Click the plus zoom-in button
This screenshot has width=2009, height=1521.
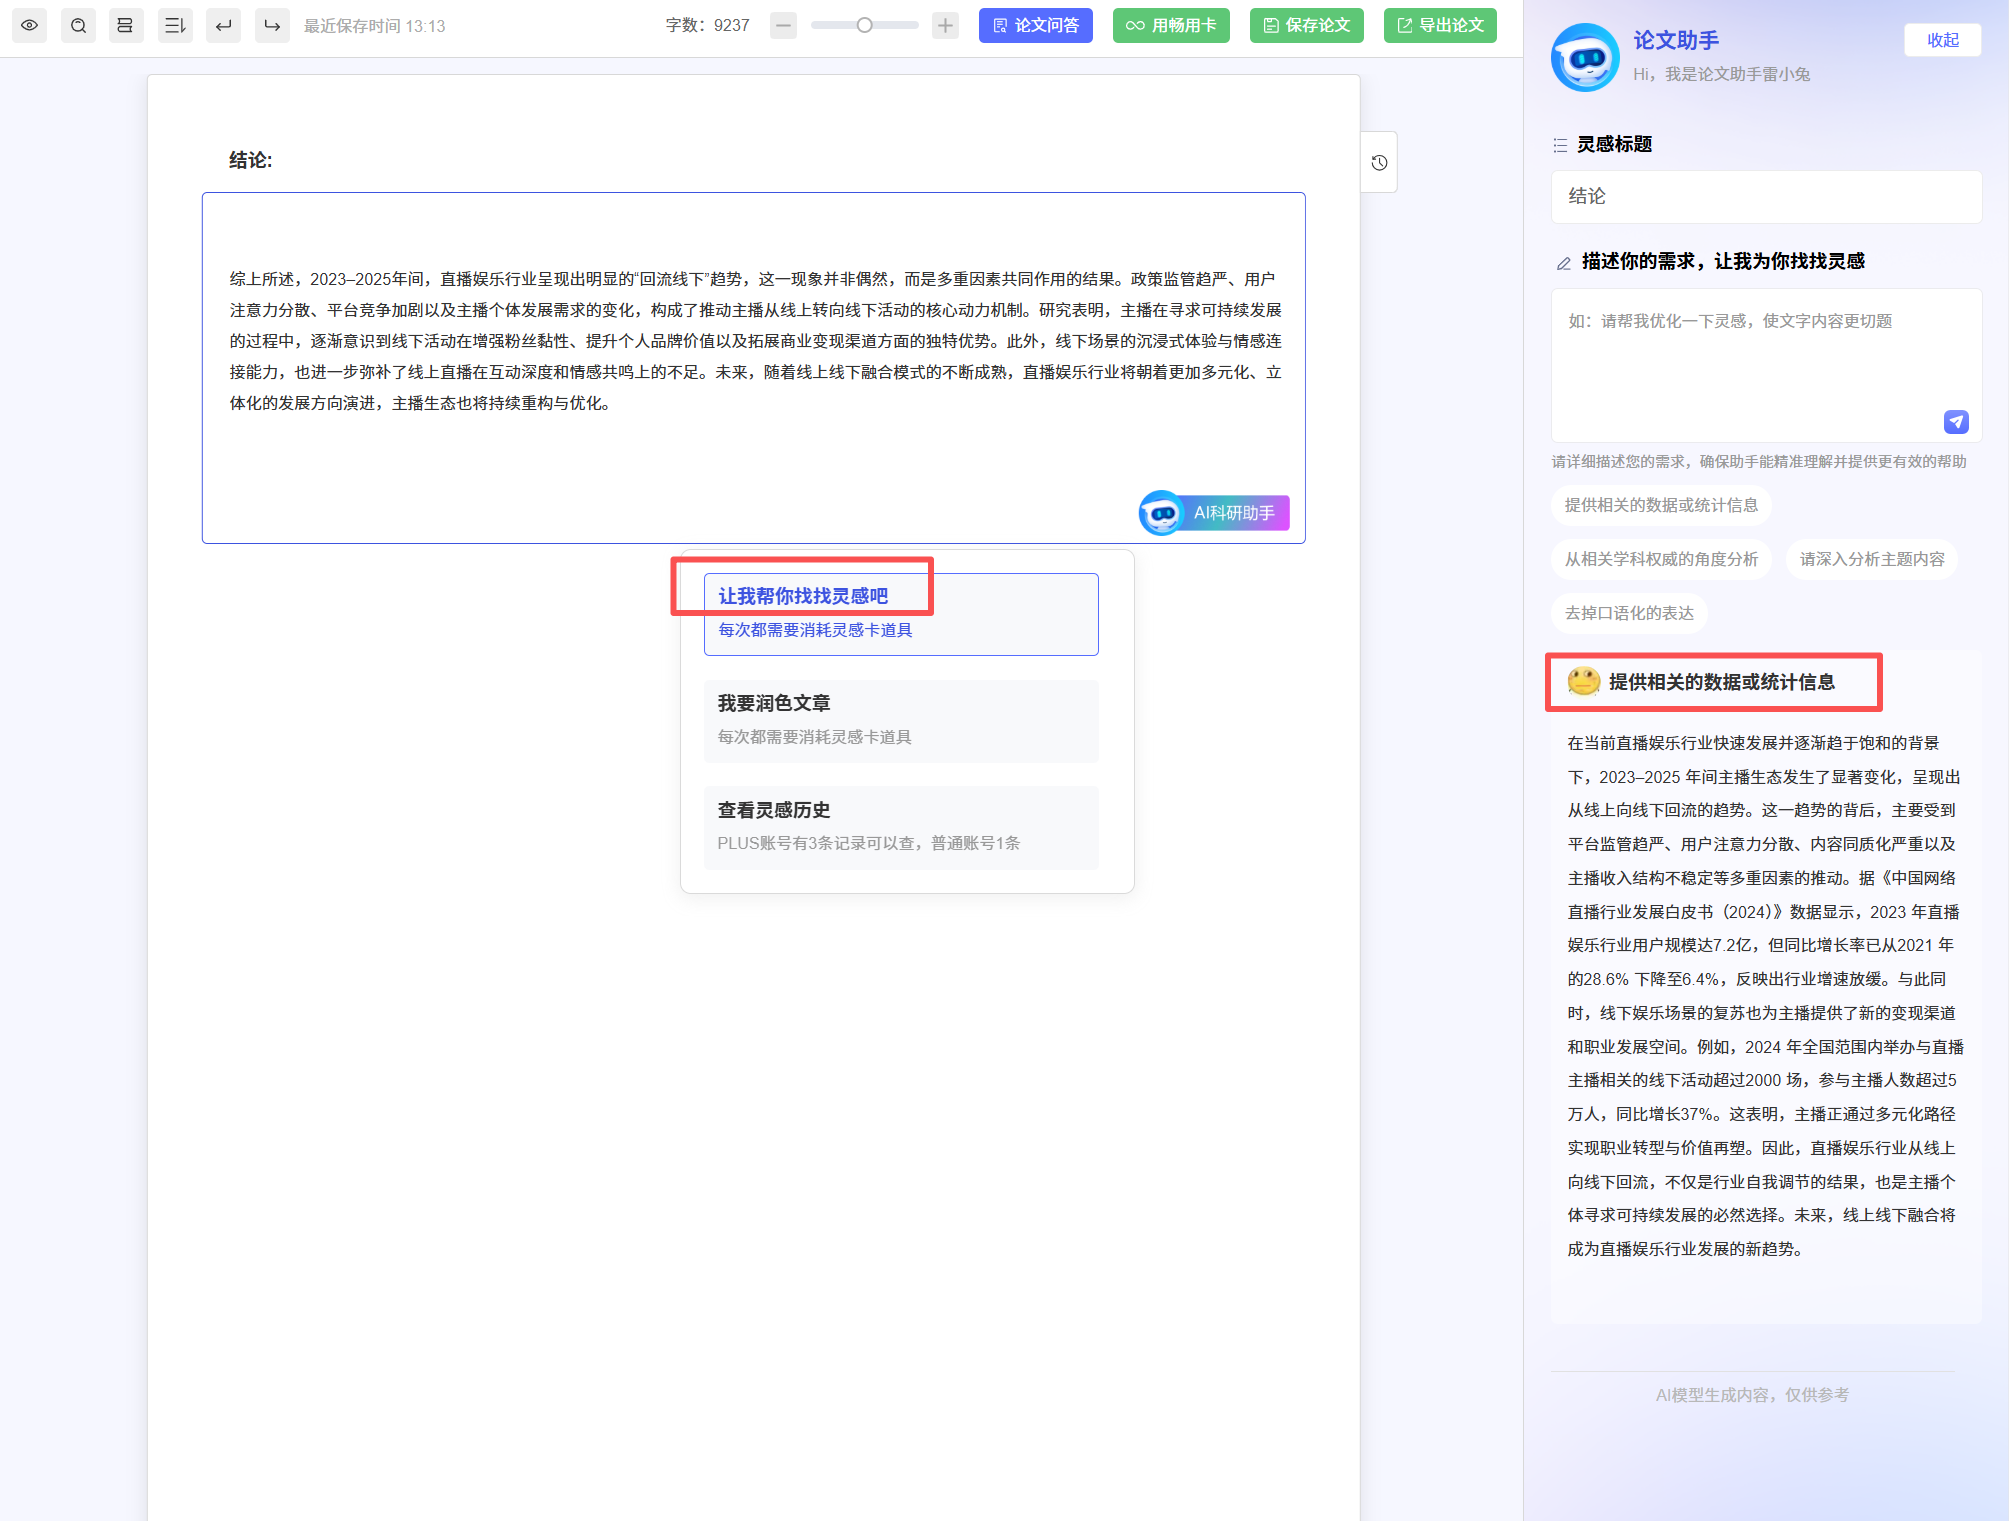point(945,25)
